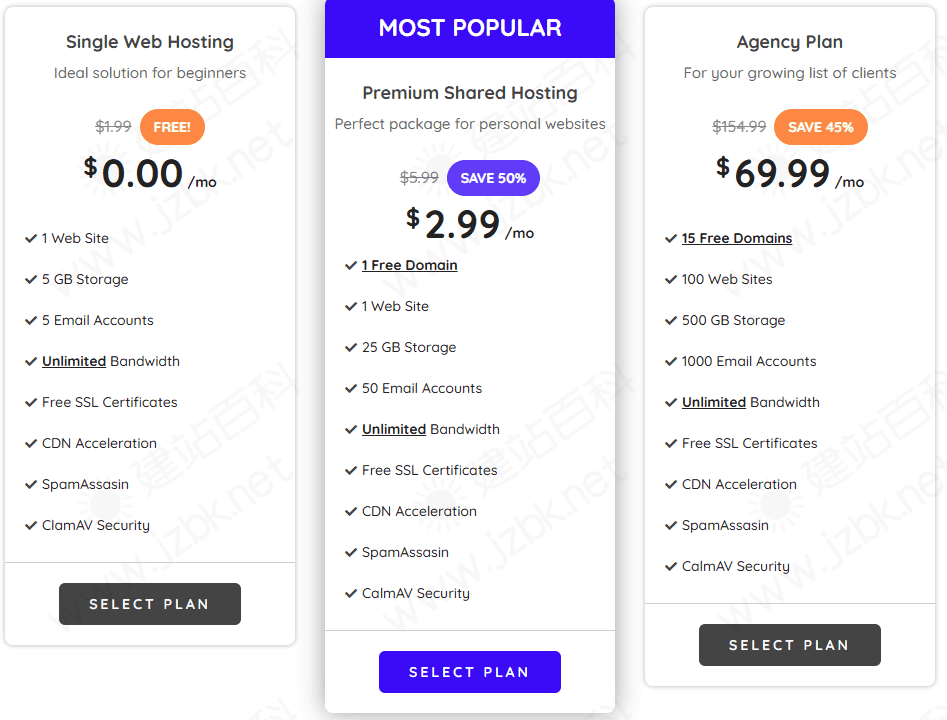
Task: Click the orange SAVE 45% badge
Action: (x=821, y=127)
